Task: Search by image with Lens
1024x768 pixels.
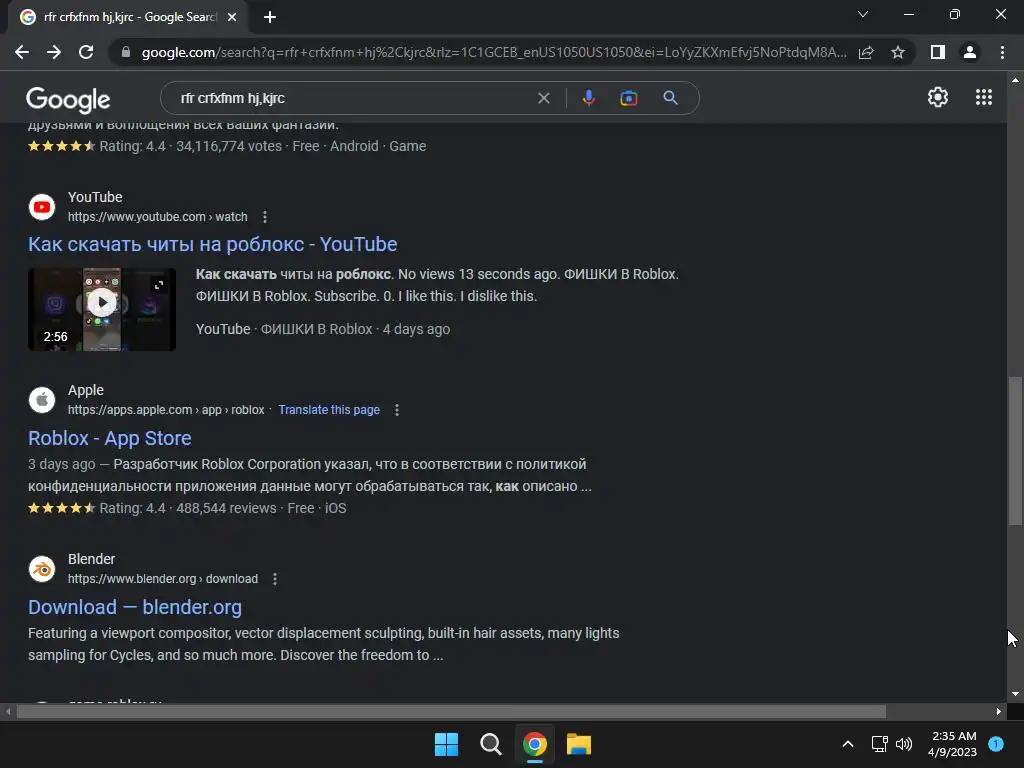Action: click(628, 98)
